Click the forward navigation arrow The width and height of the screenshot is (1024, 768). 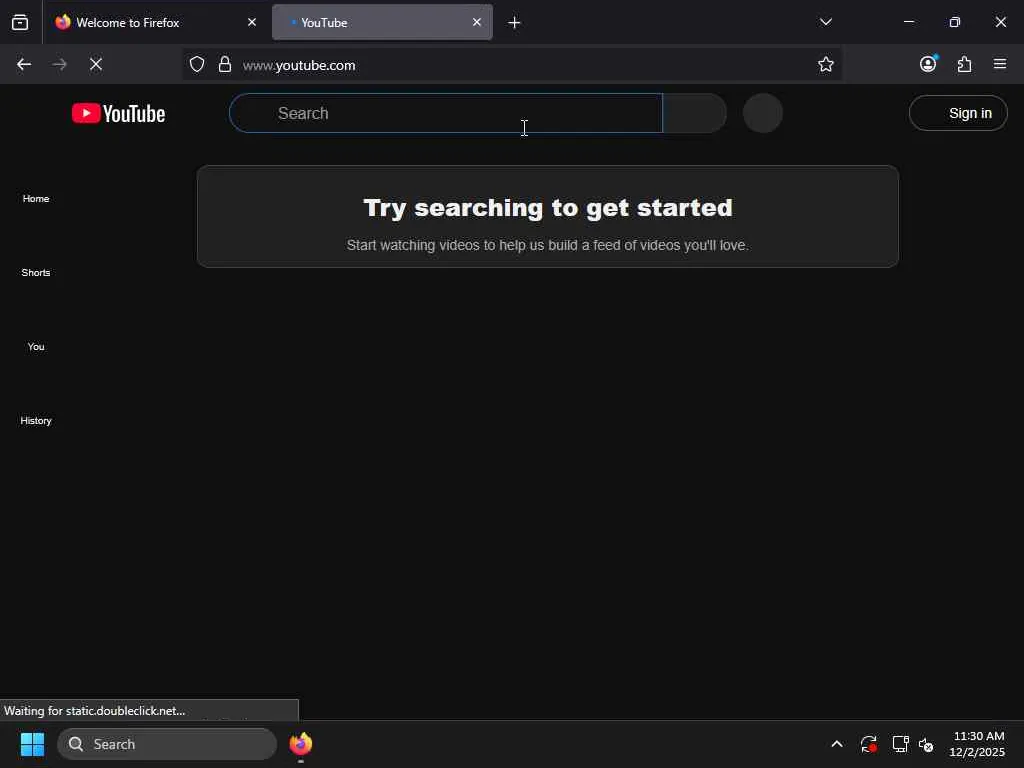coord(59,64)
